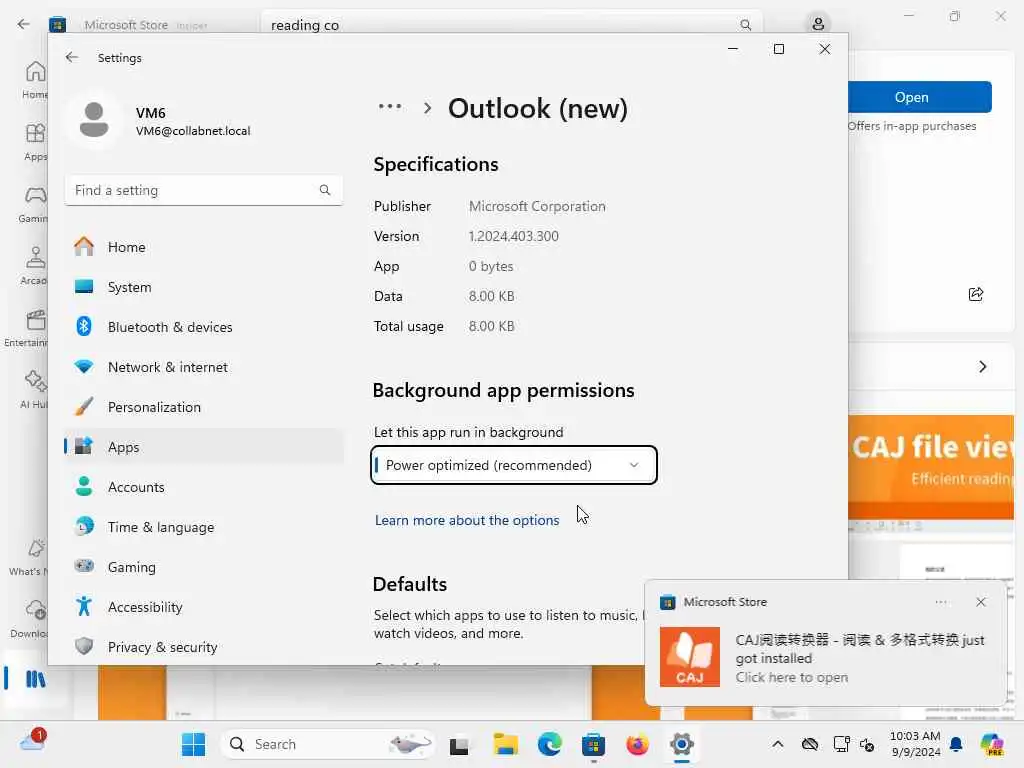This screenshot has height=768, width=1024.
Task: Open Gaming in Microsoft Store sidebar
Action: tap(33, 204)
